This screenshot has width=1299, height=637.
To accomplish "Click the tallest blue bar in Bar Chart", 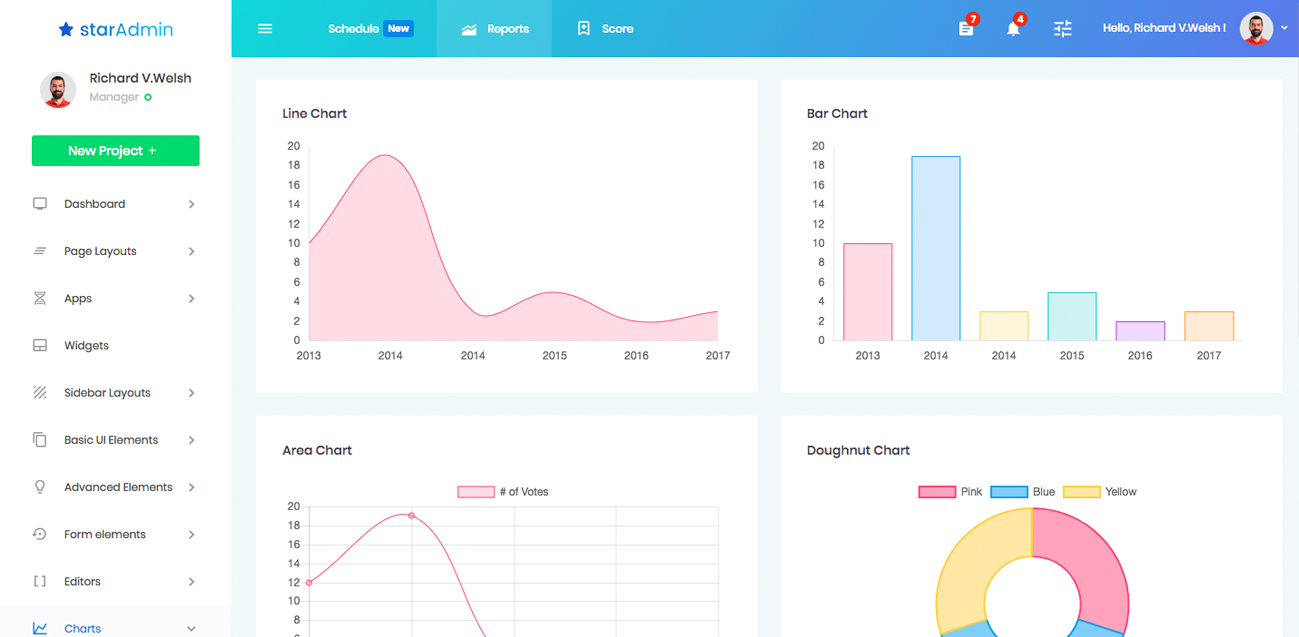I will point(935,248).
